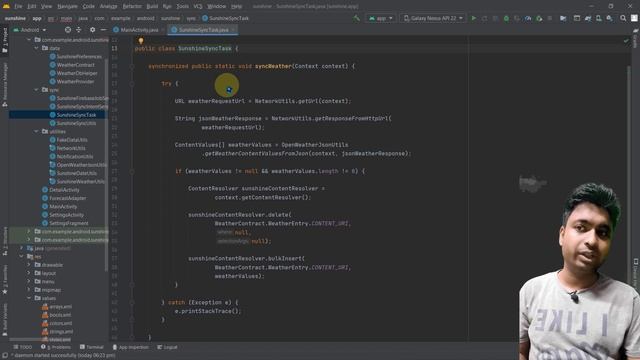
Task: Click SunshineSyncTask in breadcrumb bar
Action: tap(226, 18)
